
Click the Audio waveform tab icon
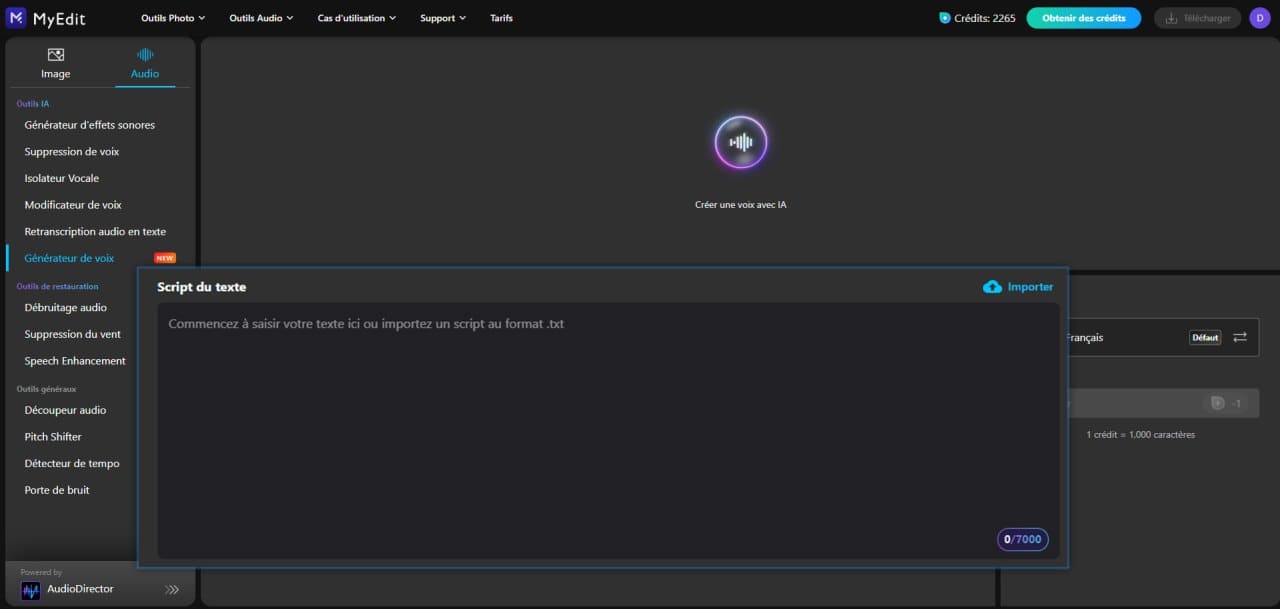(145, 55)
